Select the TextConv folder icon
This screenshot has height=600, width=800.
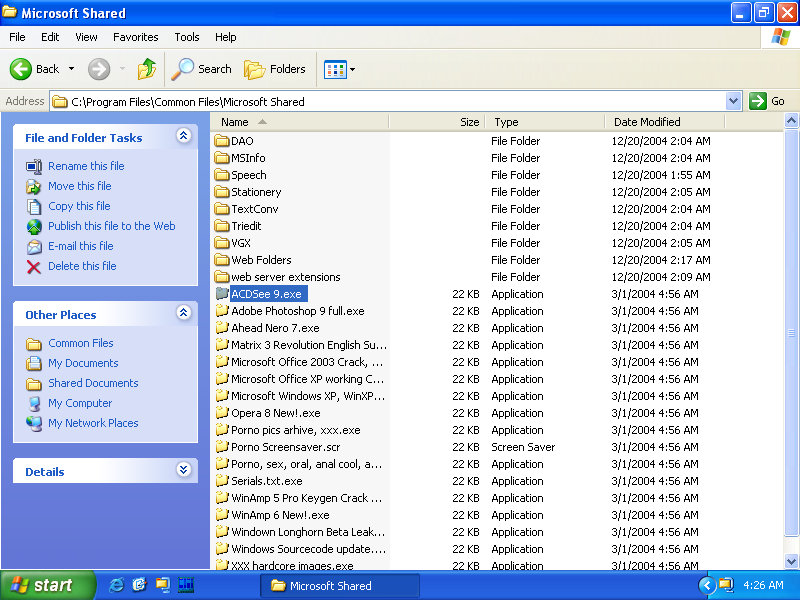tap(222, 209)
